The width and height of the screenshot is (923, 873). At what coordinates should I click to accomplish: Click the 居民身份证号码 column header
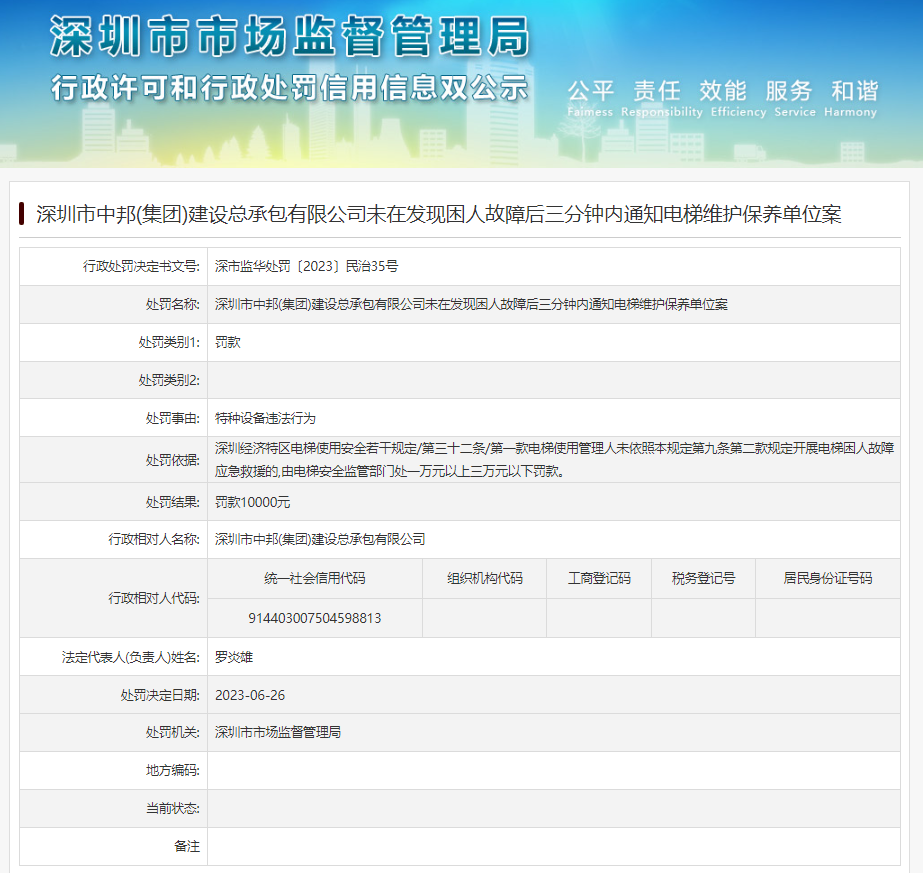click(x=828, y=579)
